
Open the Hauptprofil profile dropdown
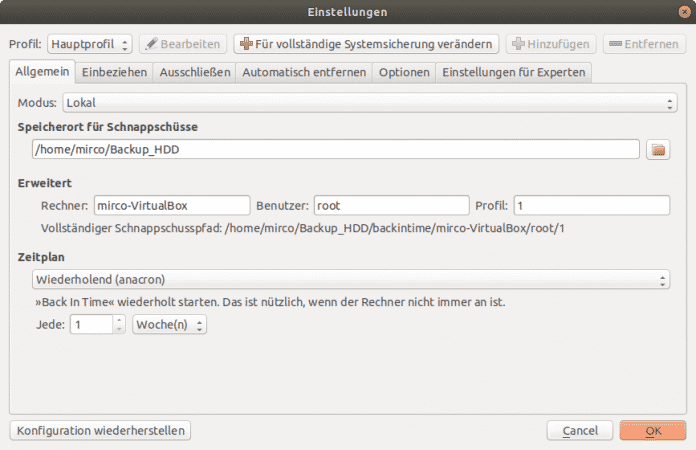click(x=89, y=44)
